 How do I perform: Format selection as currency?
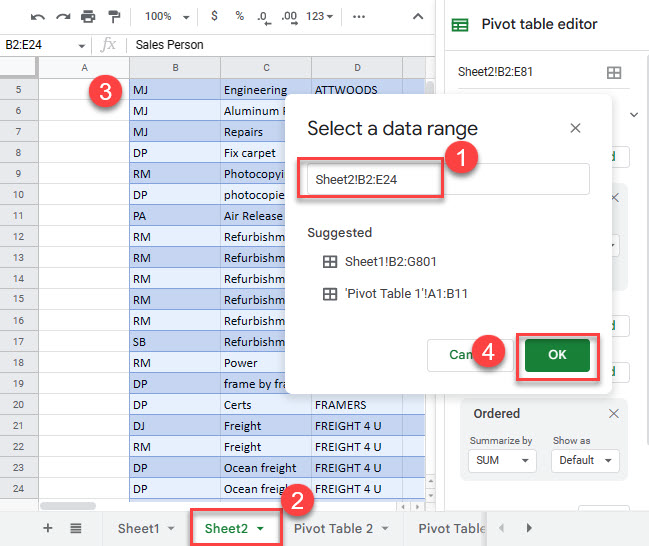point(215,17)
